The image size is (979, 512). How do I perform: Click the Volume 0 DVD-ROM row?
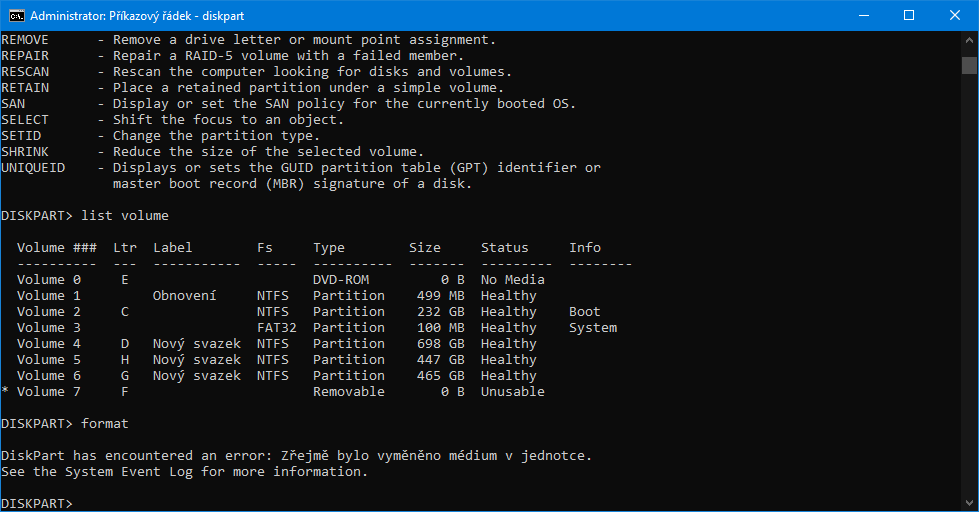coord(280,280)
